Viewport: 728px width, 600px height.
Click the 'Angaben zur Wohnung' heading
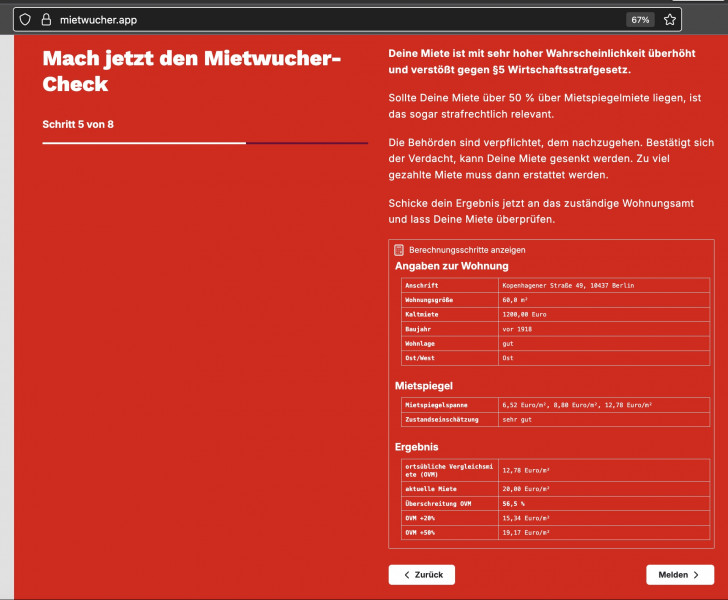[452, 266]
